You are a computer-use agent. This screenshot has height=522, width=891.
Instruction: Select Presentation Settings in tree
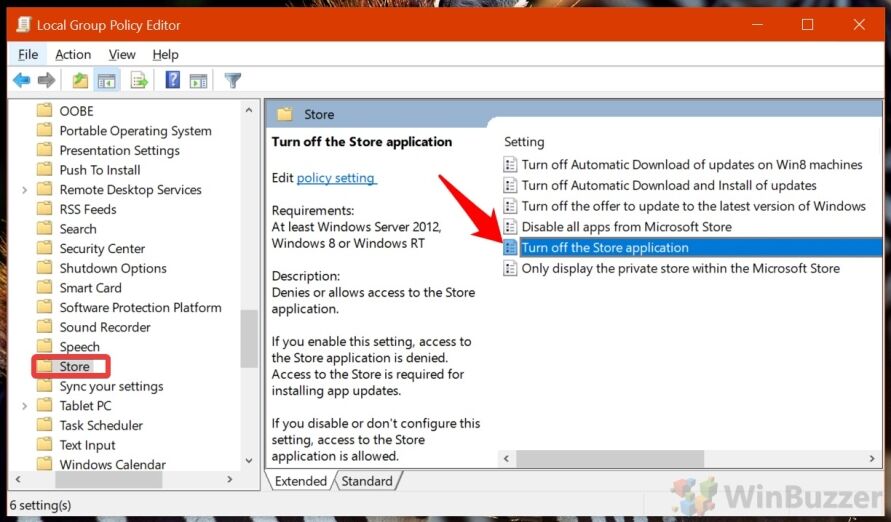(119, 150)
